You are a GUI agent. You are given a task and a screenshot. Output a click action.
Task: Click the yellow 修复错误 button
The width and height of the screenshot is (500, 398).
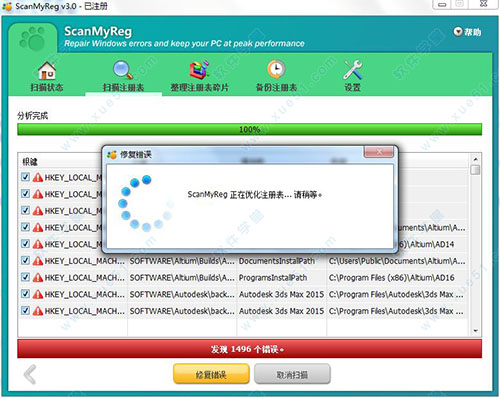(x=211, y=374)
